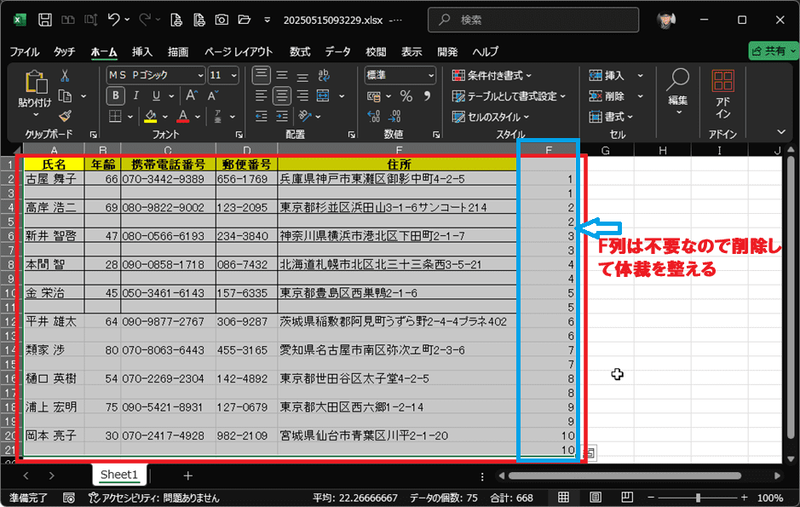
Task: Click the 挿入 insert cells button
Action: 607,75
